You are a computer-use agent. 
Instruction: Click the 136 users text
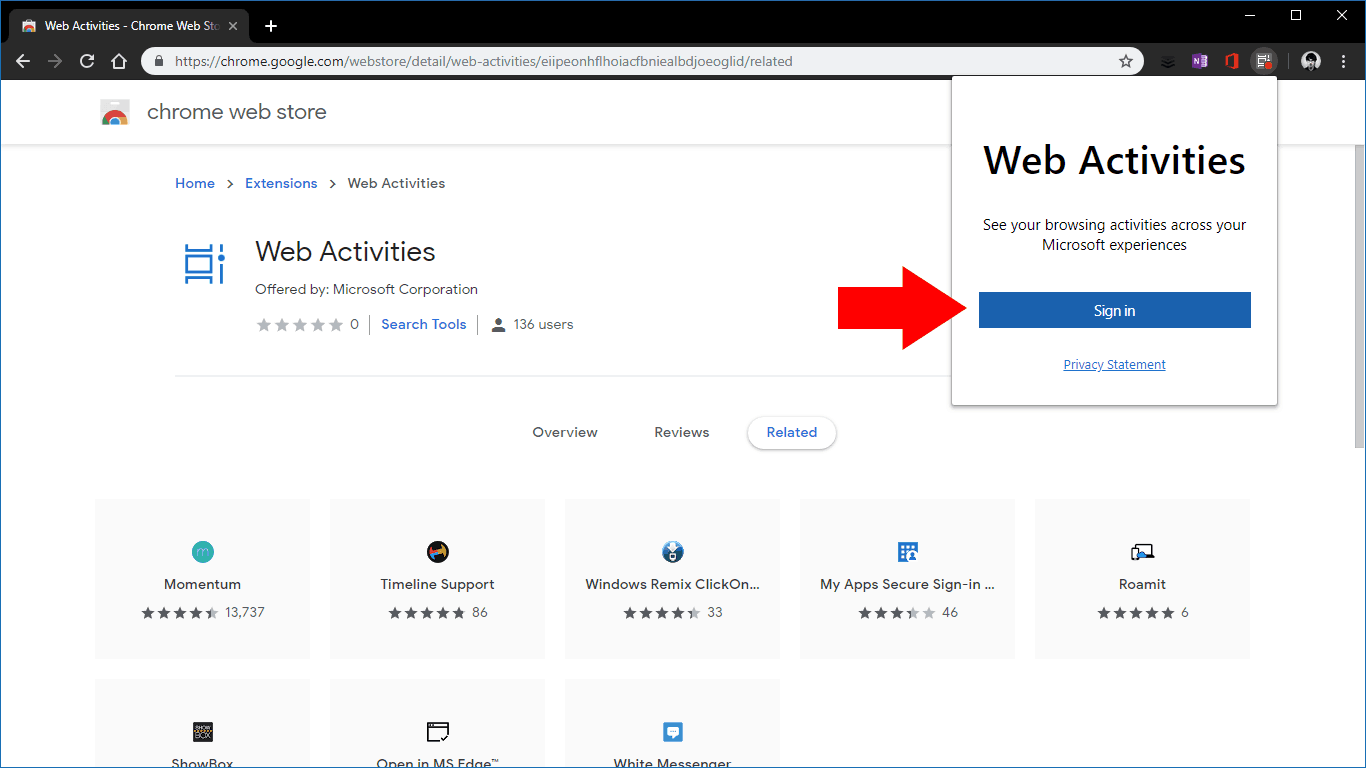[543, 324]
